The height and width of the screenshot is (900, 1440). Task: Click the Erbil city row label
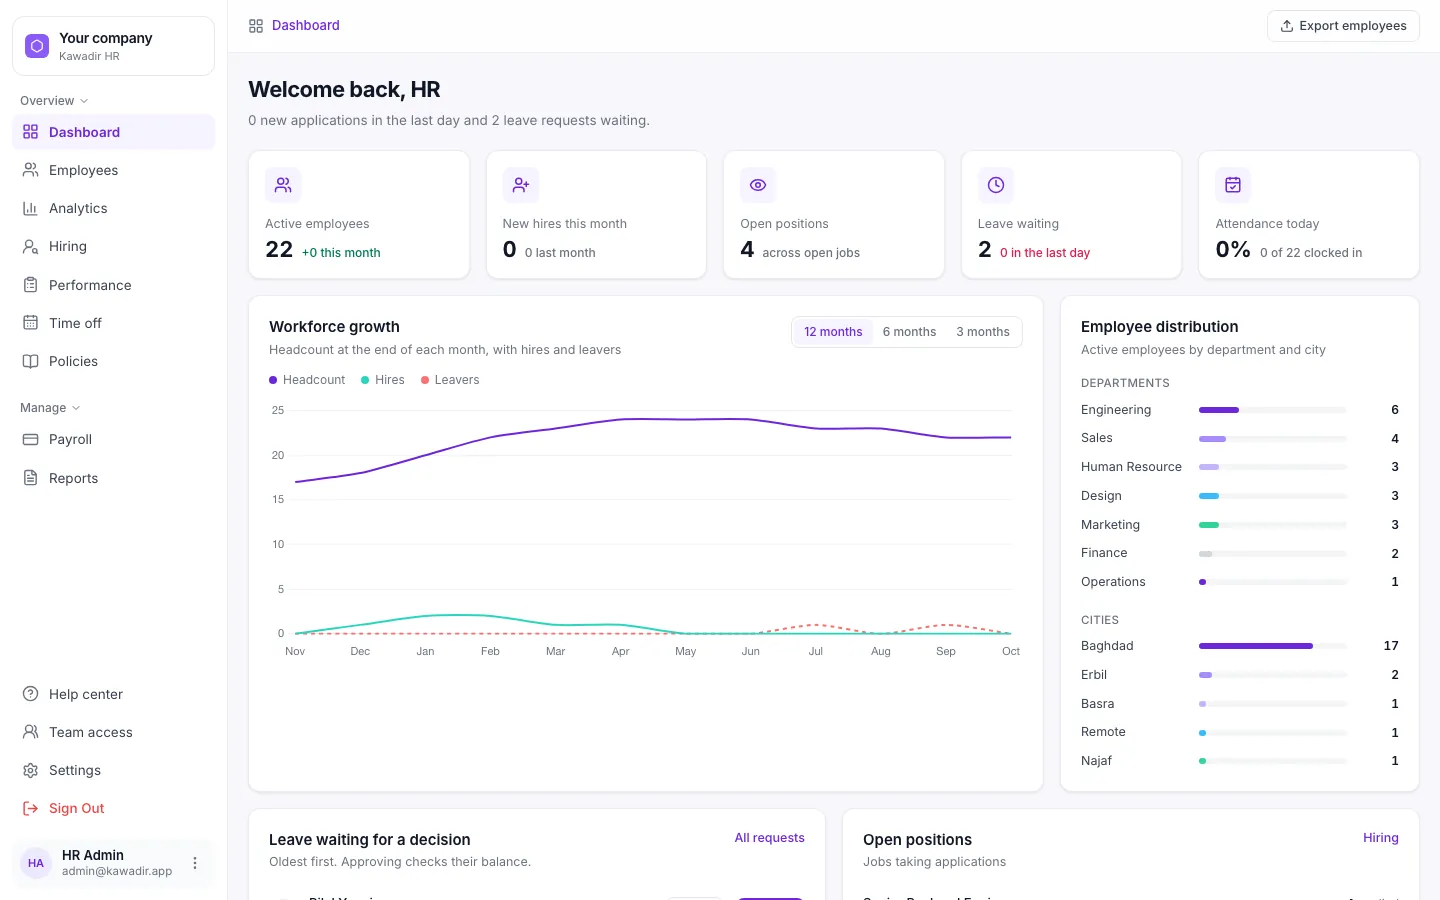(x=1094, y=675)
